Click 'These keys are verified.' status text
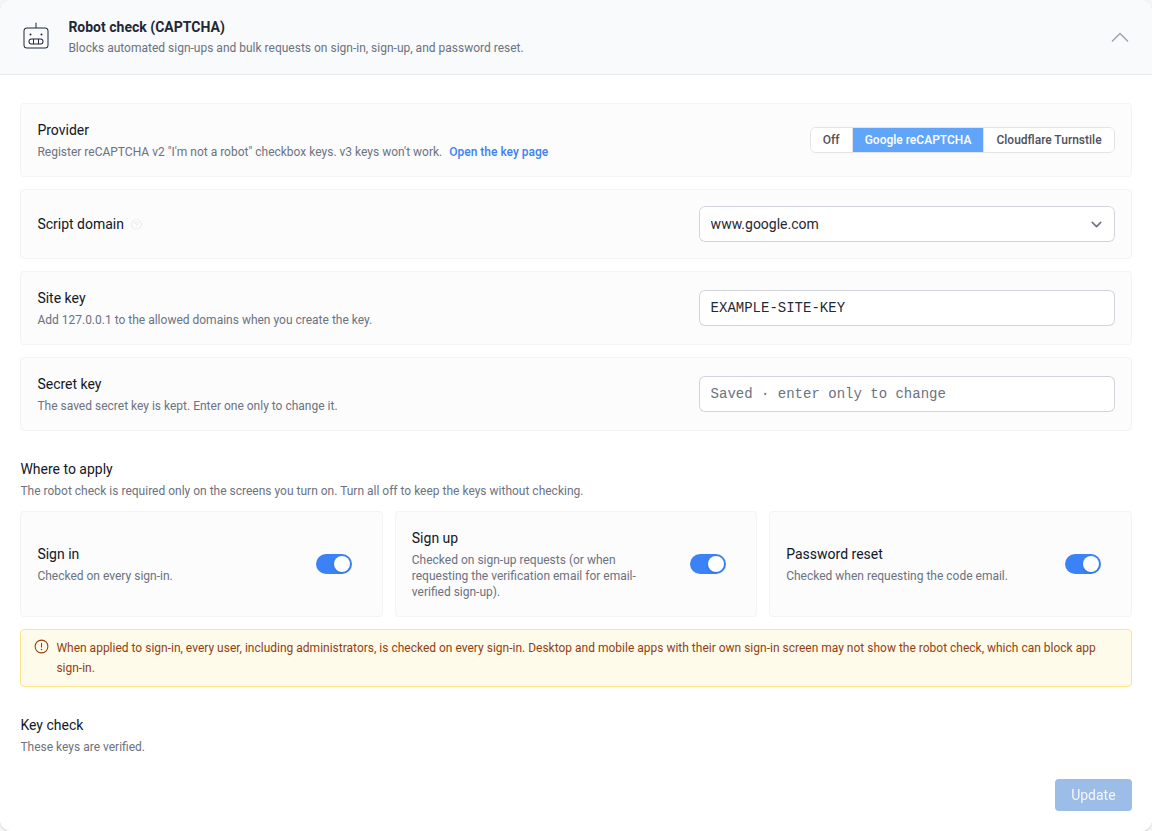Image resolution: width=1152 pixels, height=831 pixels. [x=82, y=747]
